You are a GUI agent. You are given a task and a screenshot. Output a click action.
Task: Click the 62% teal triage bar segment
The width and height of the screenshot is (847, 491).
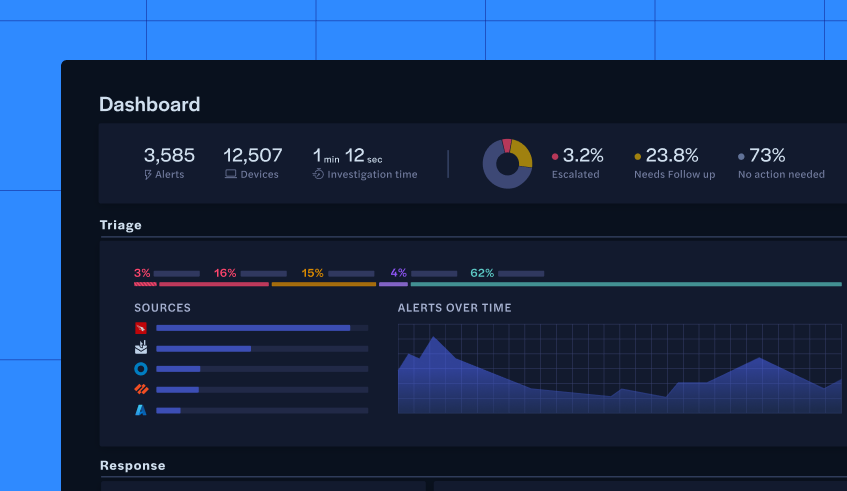click(x=612, y=284)
